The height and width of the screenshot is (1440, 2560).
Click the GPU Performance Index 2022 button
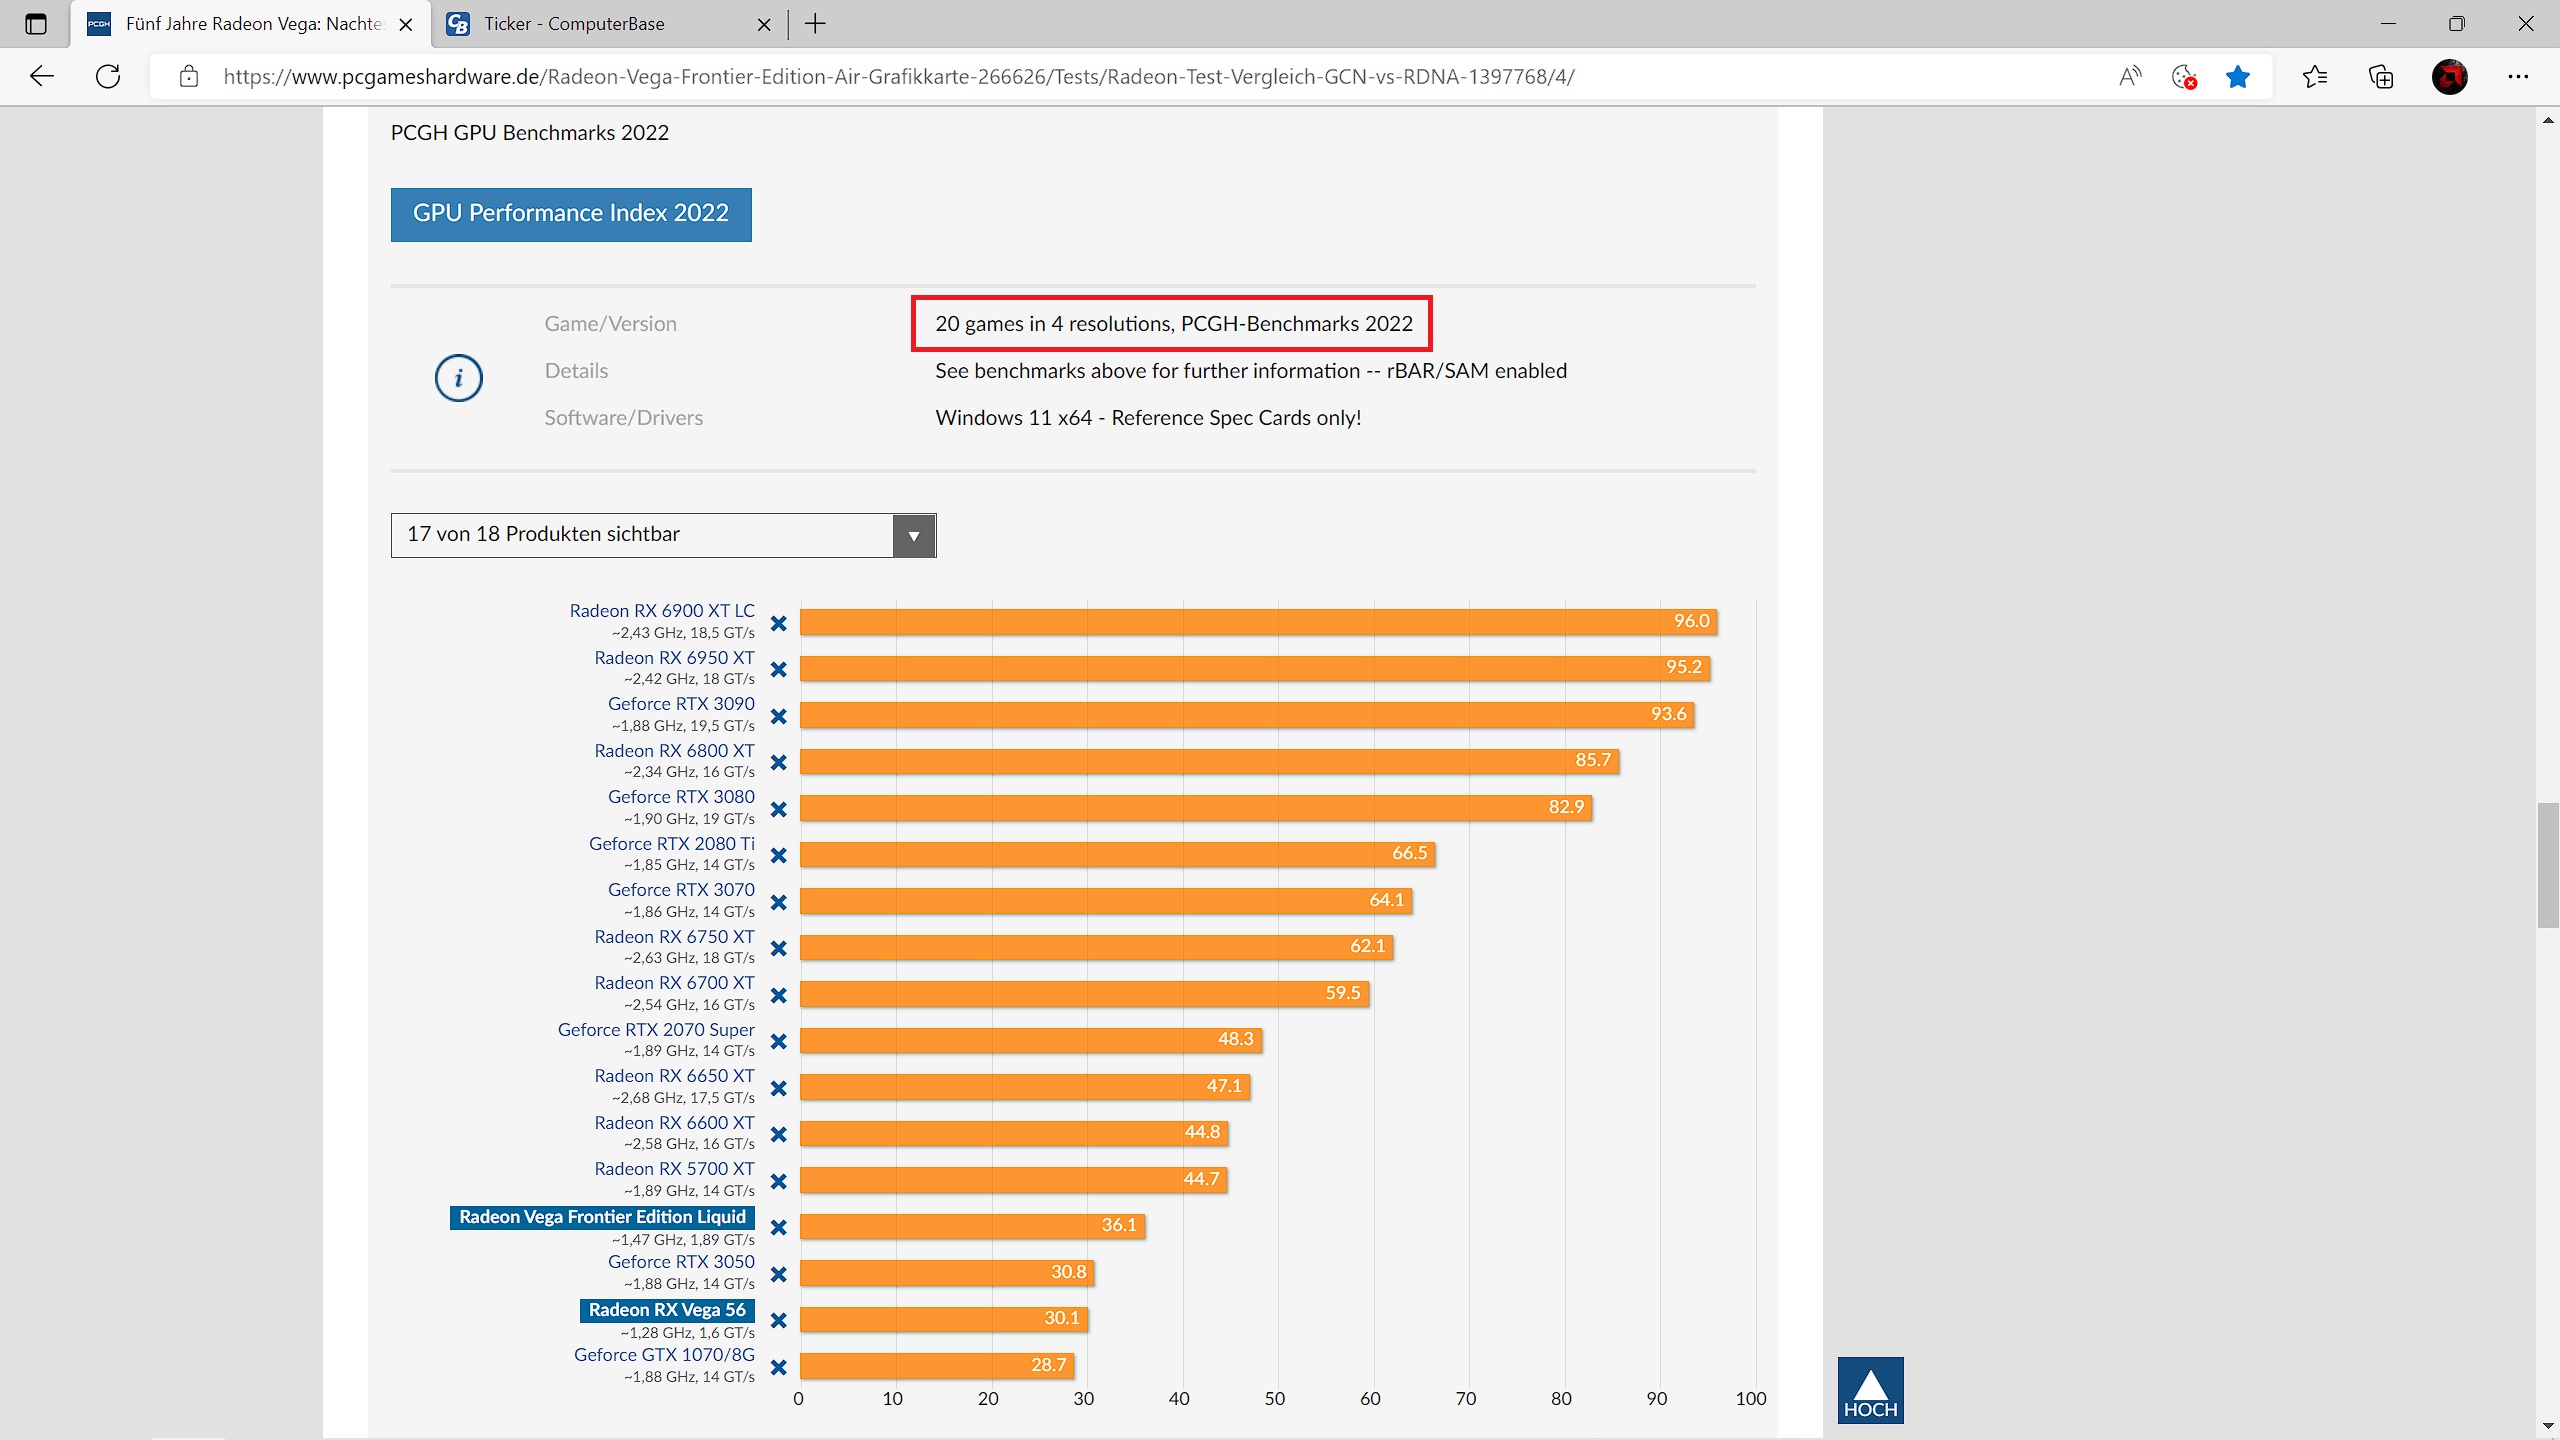point(571,214)
